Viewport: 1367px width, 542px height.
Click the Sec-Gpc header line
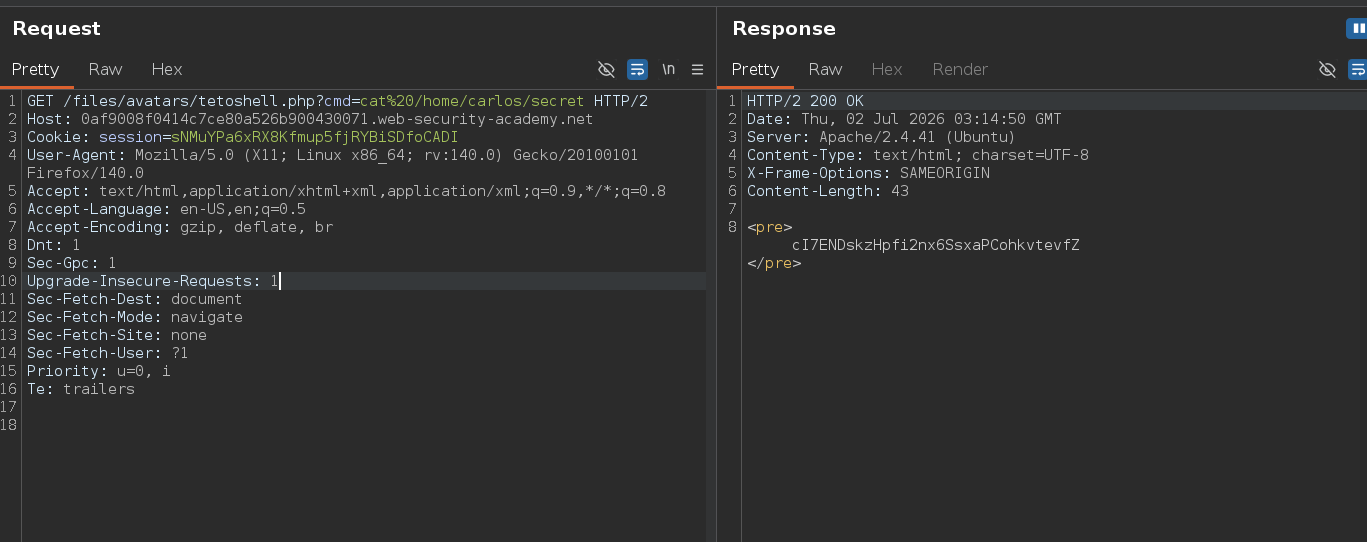click(x=72, y=263)
